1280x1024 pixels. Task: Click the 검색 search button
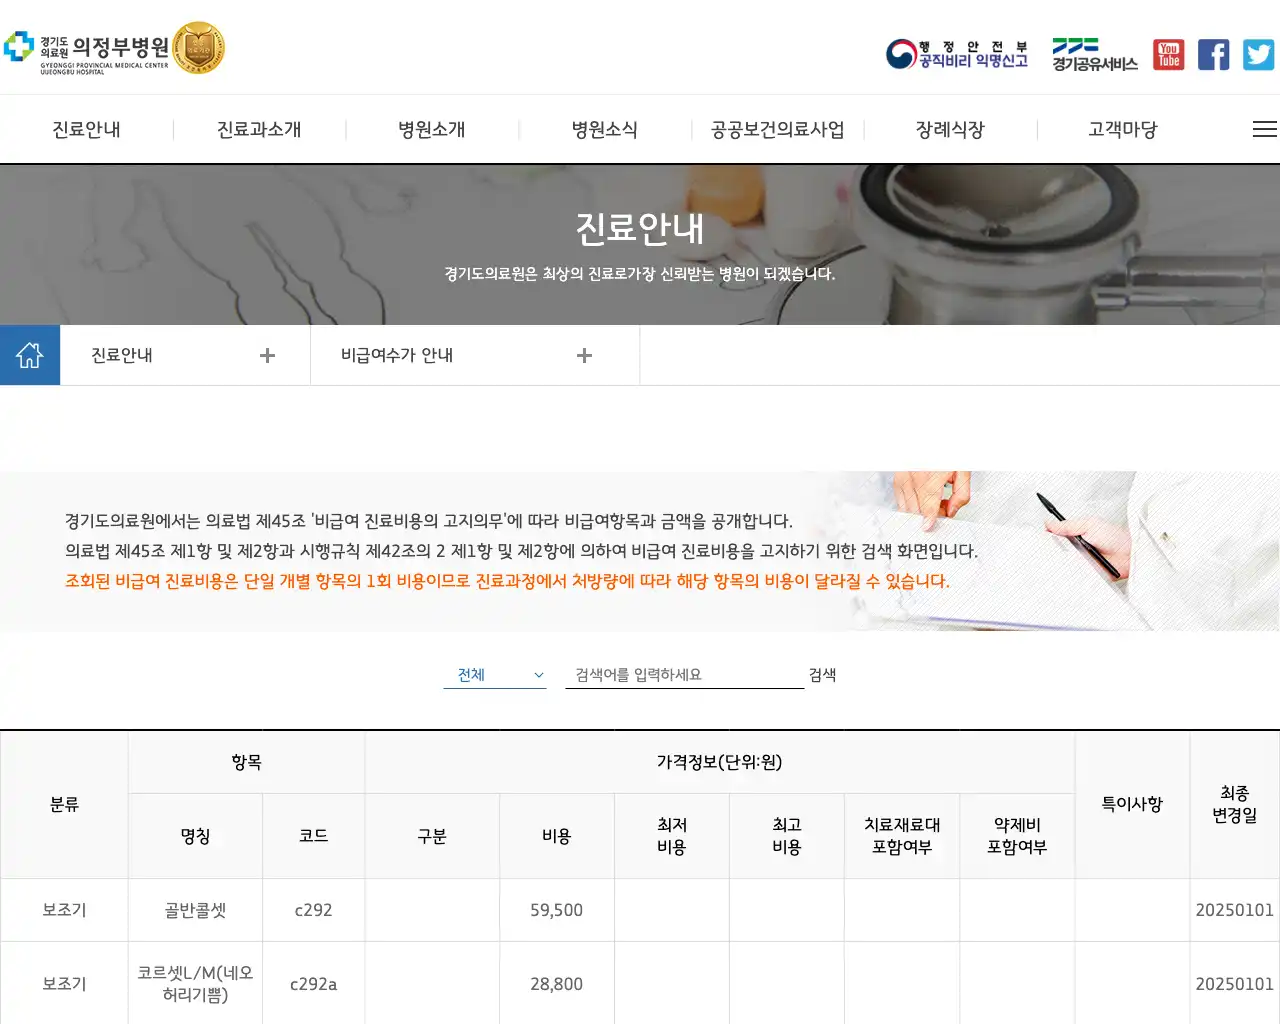(x=822, y=674)
